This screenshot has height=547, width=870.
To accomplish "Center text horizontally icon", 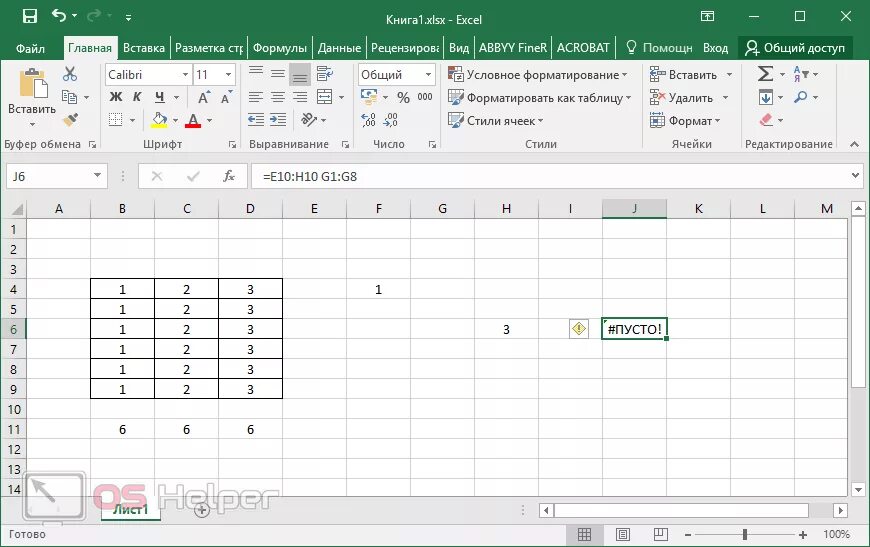I will [x=278, y=97].
